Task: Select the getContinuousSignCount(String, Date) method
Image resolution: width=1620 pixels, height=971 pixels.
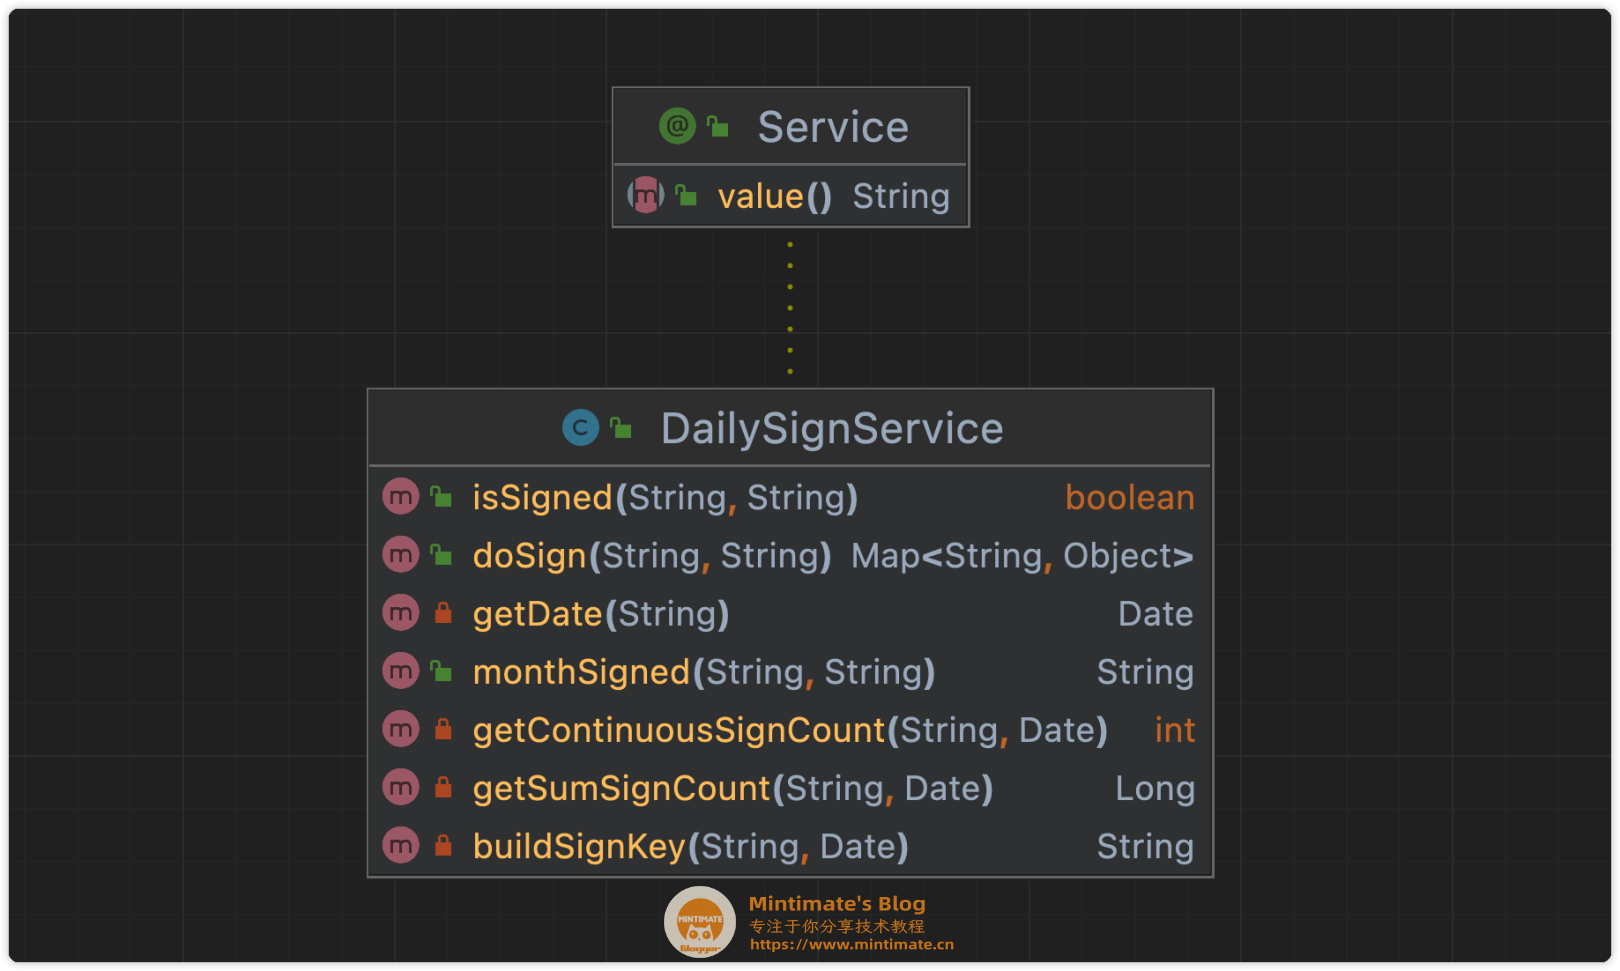Action: (x=790, y=731)
